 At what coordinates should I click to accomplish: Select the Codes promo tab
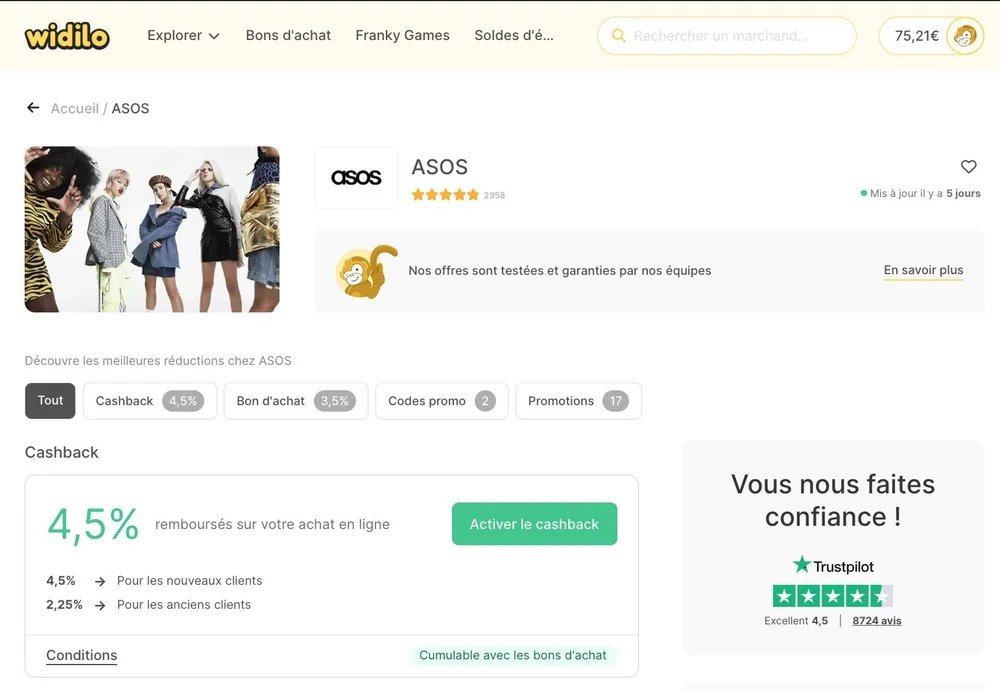(441, 401)
